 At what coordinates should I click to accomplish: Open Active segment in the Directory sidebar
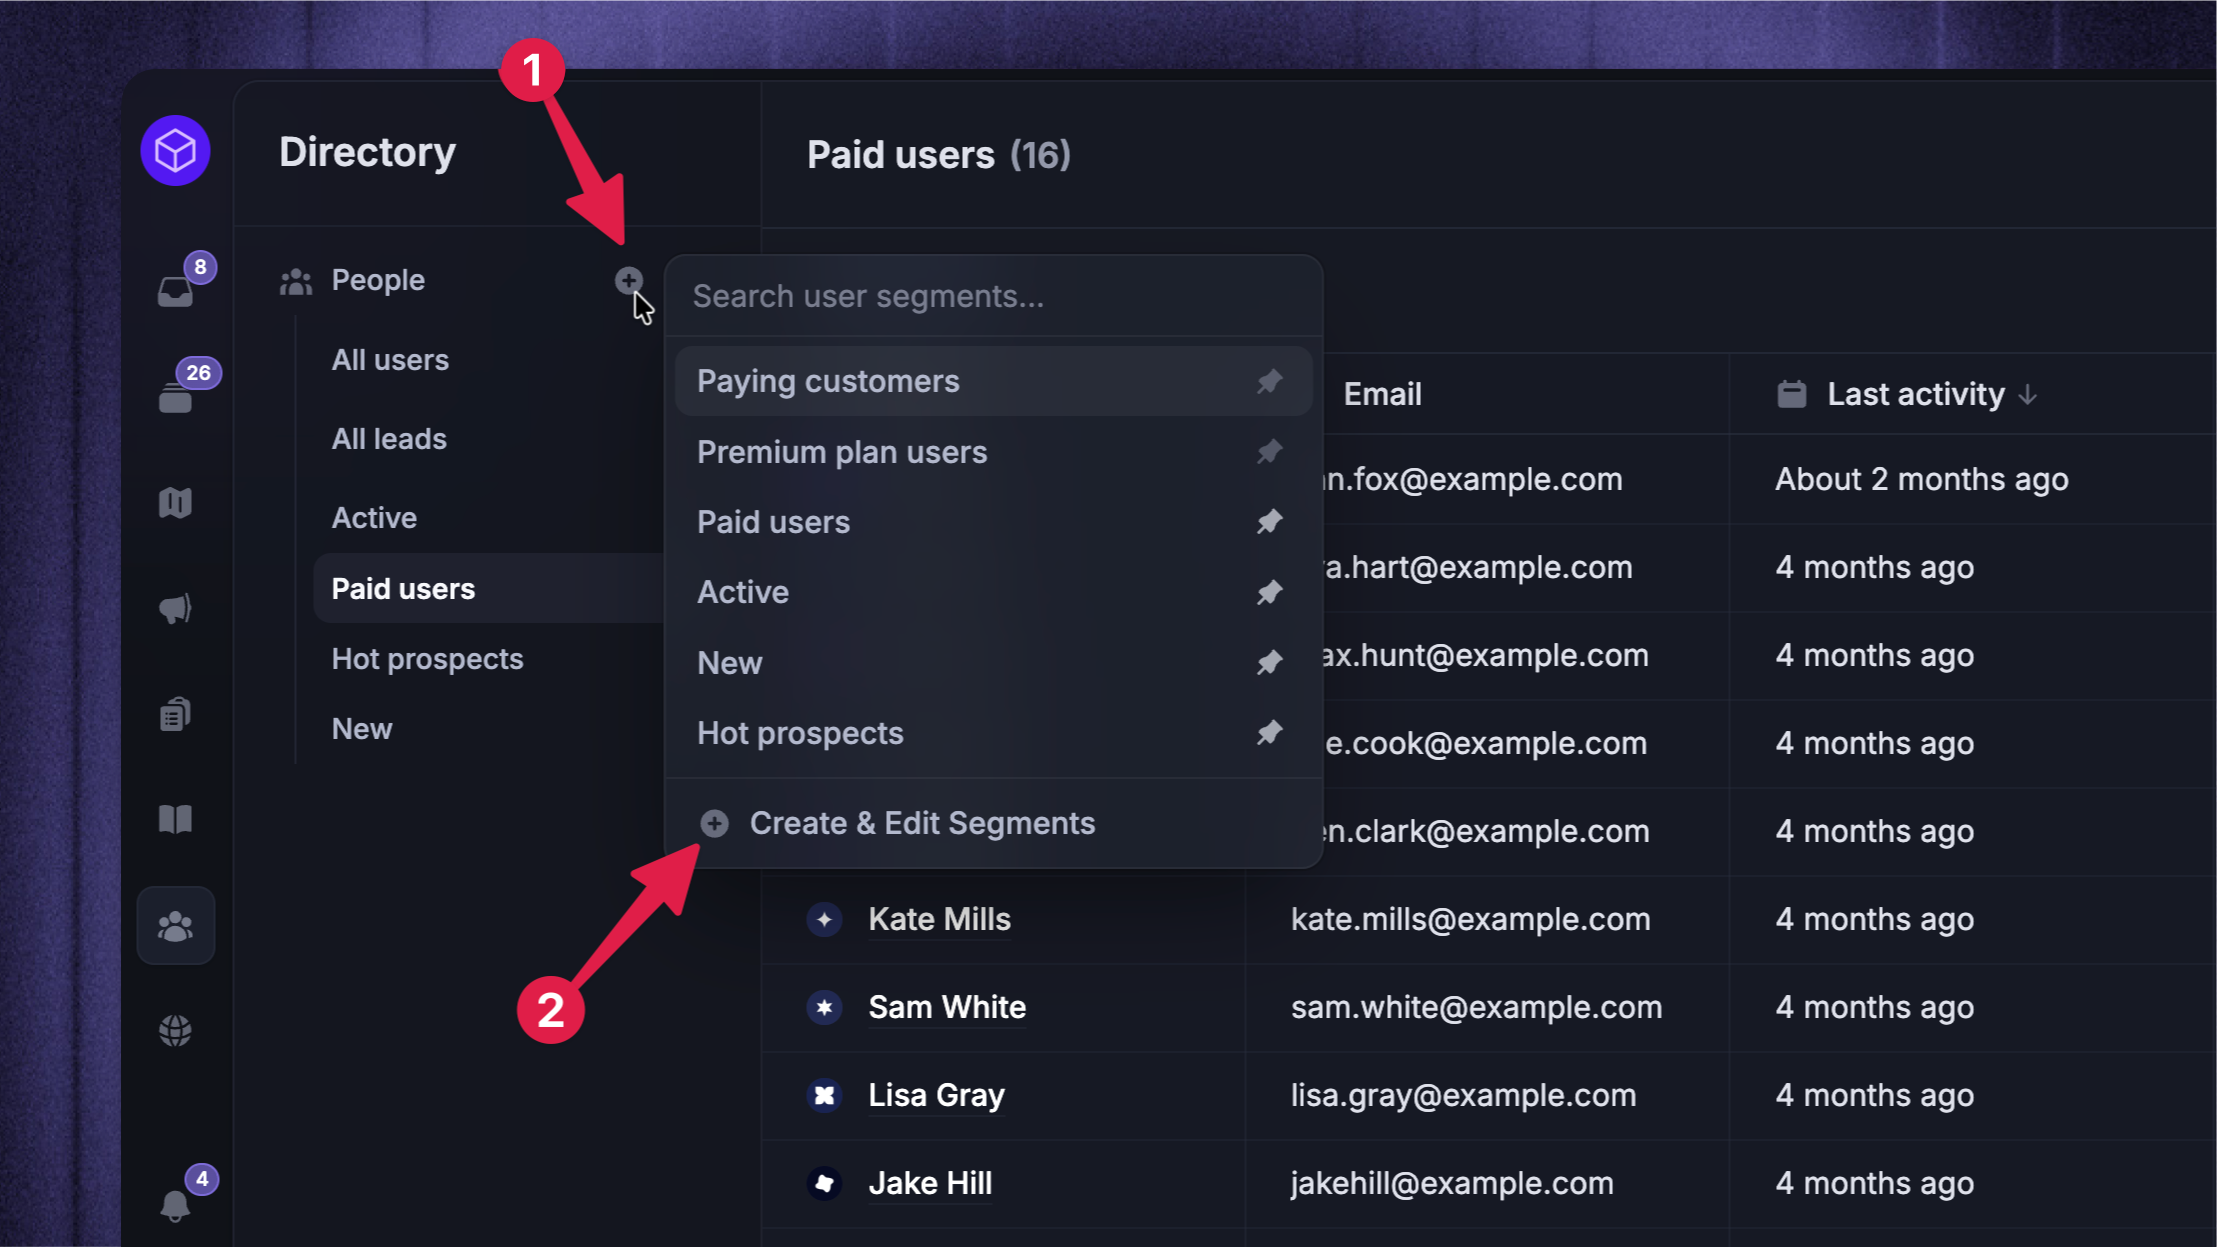click(x=374, y=518)
